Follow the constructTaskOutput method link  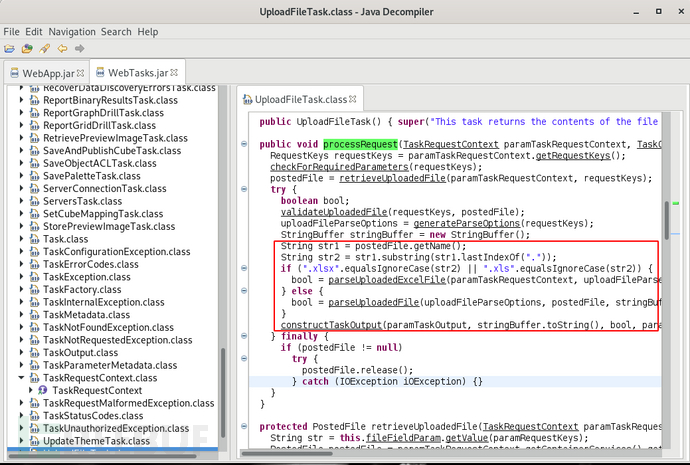tap(331, 325)
